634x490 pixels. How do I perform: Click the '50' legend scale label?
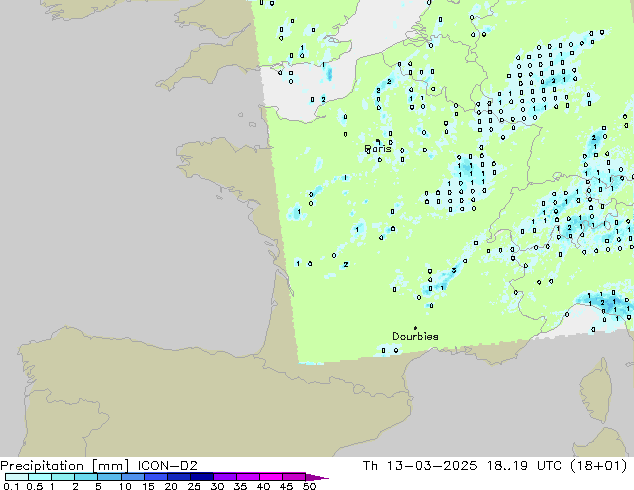309,486
